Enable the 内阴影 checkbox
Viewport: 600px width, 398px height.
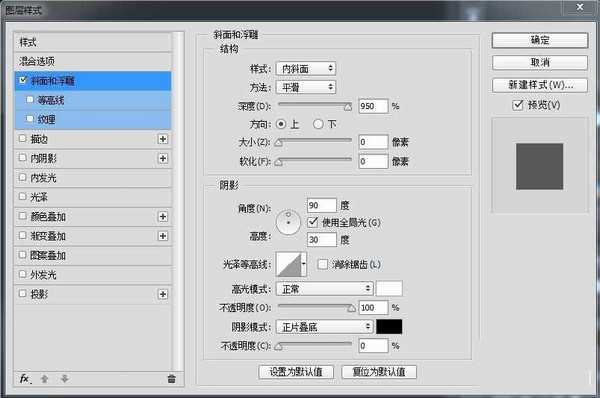point(23,158)
